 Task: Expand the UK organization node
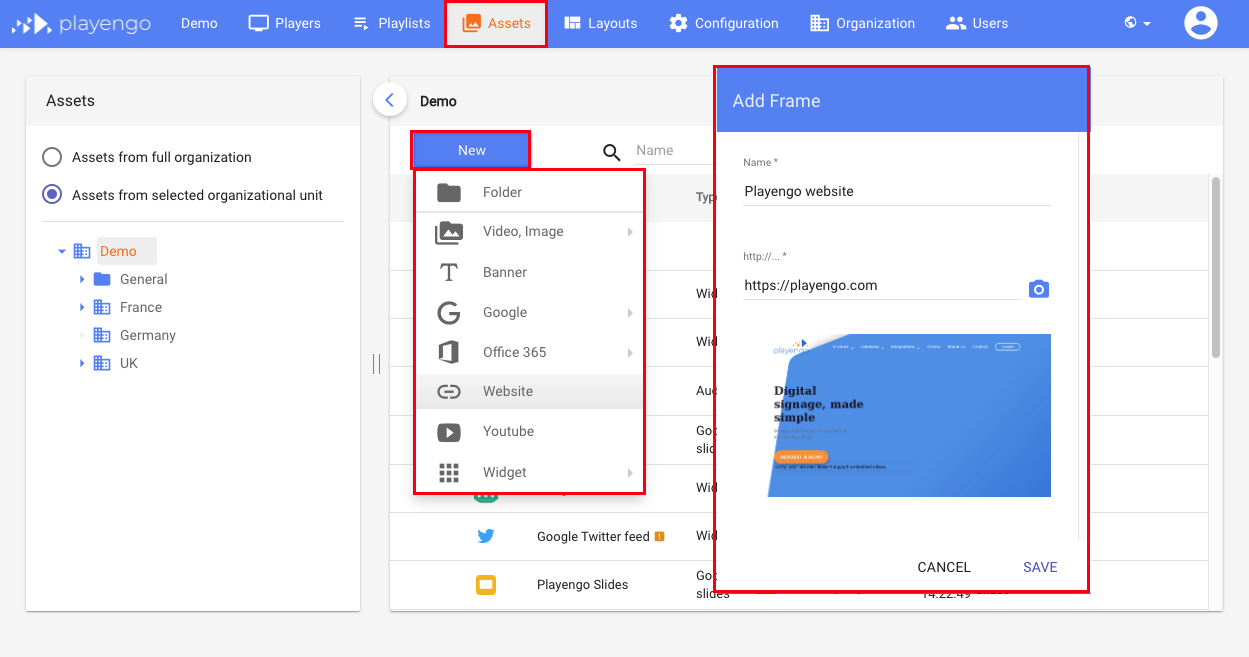pos(82,363)
